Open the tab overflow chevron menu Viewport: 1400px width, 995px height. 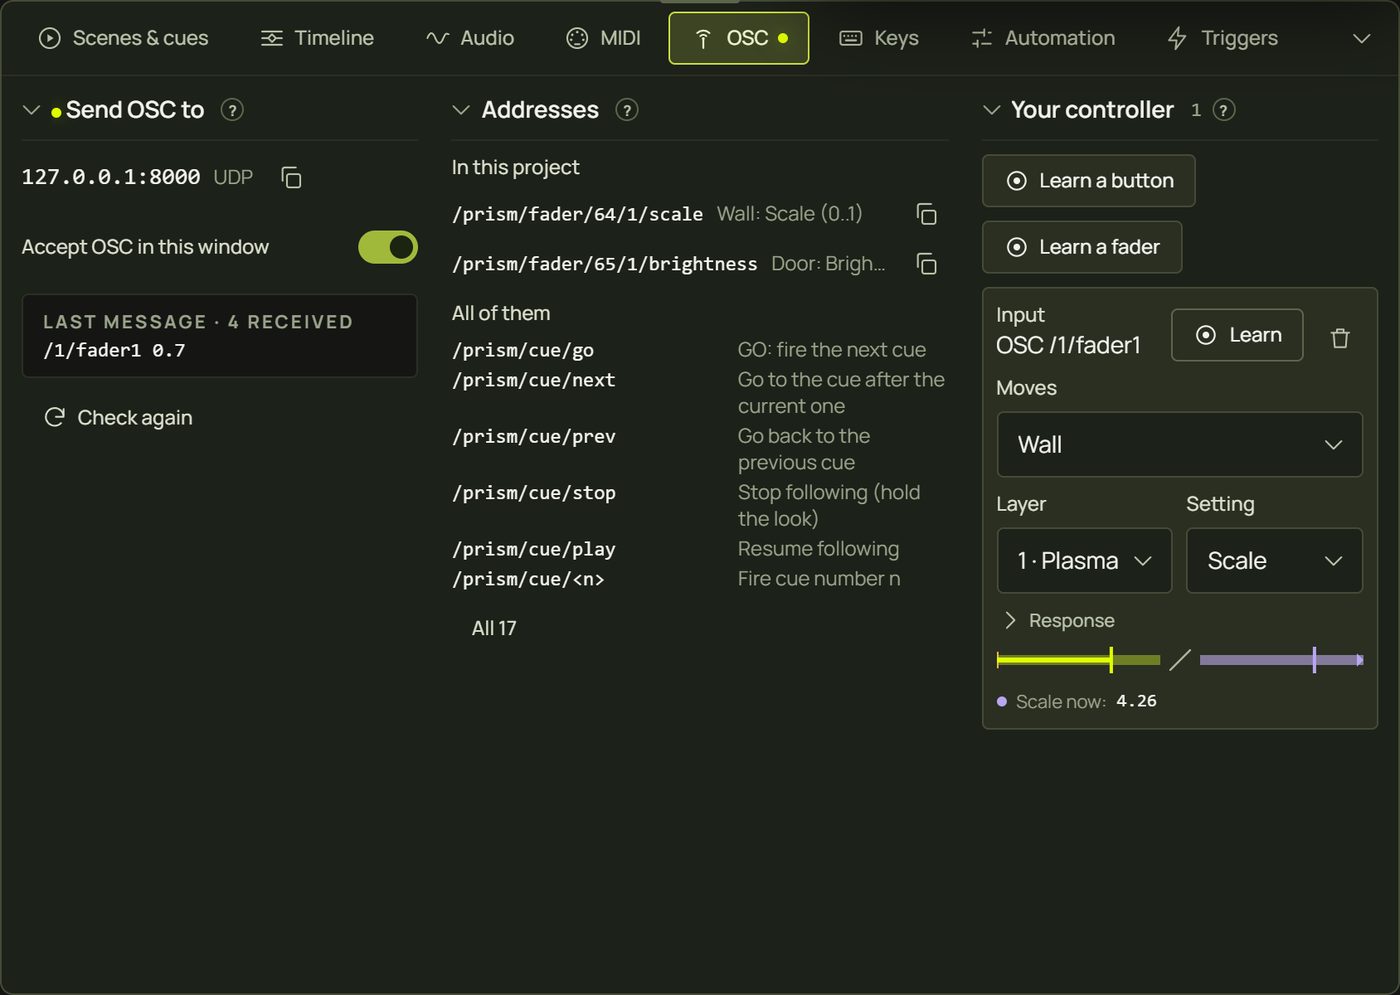(1361, 38)
